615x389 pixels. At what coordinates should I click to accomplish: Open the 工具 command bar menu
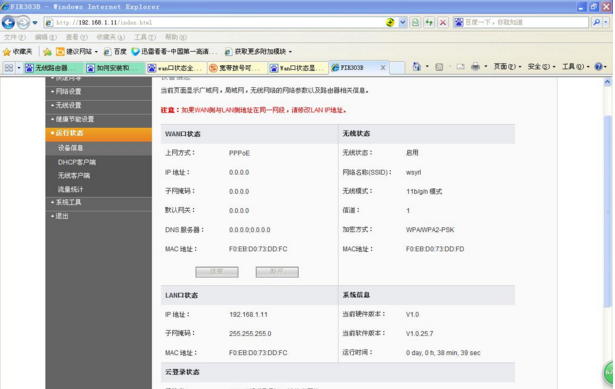point(575,67)
